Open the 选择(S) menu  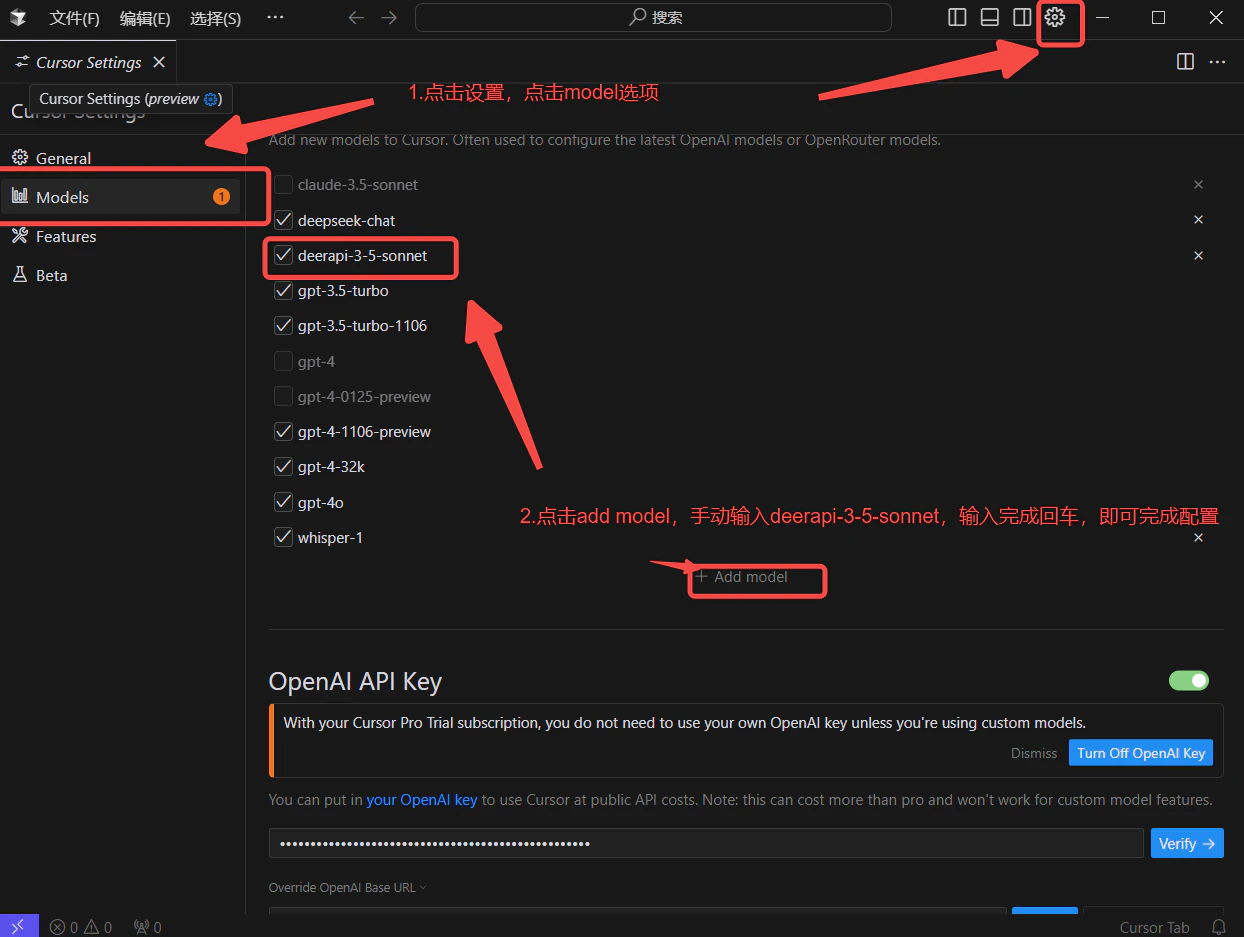click(x=215, y=18)
